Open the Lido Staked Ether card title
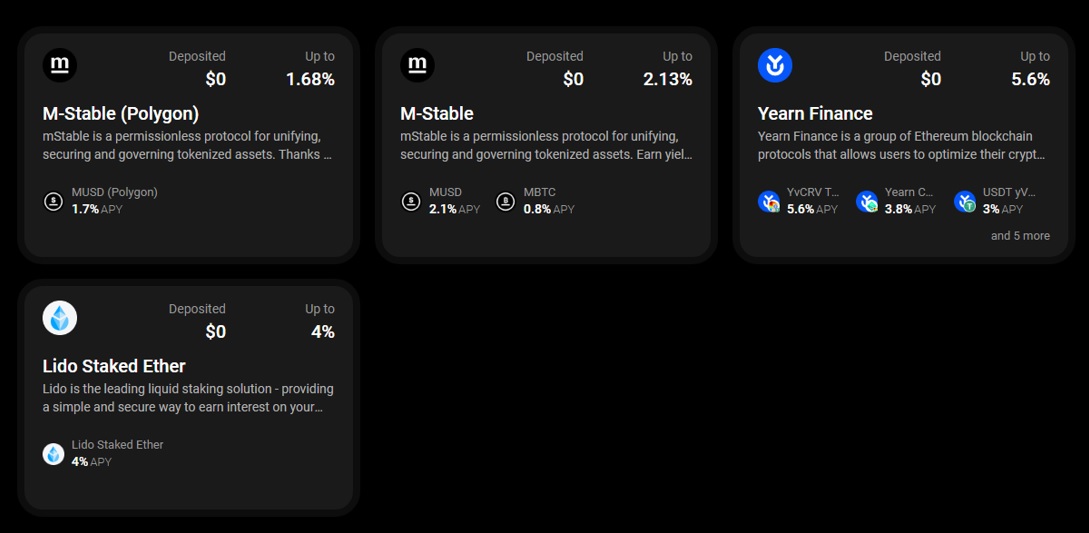1089x533 pixels. [x=114, y=366]
